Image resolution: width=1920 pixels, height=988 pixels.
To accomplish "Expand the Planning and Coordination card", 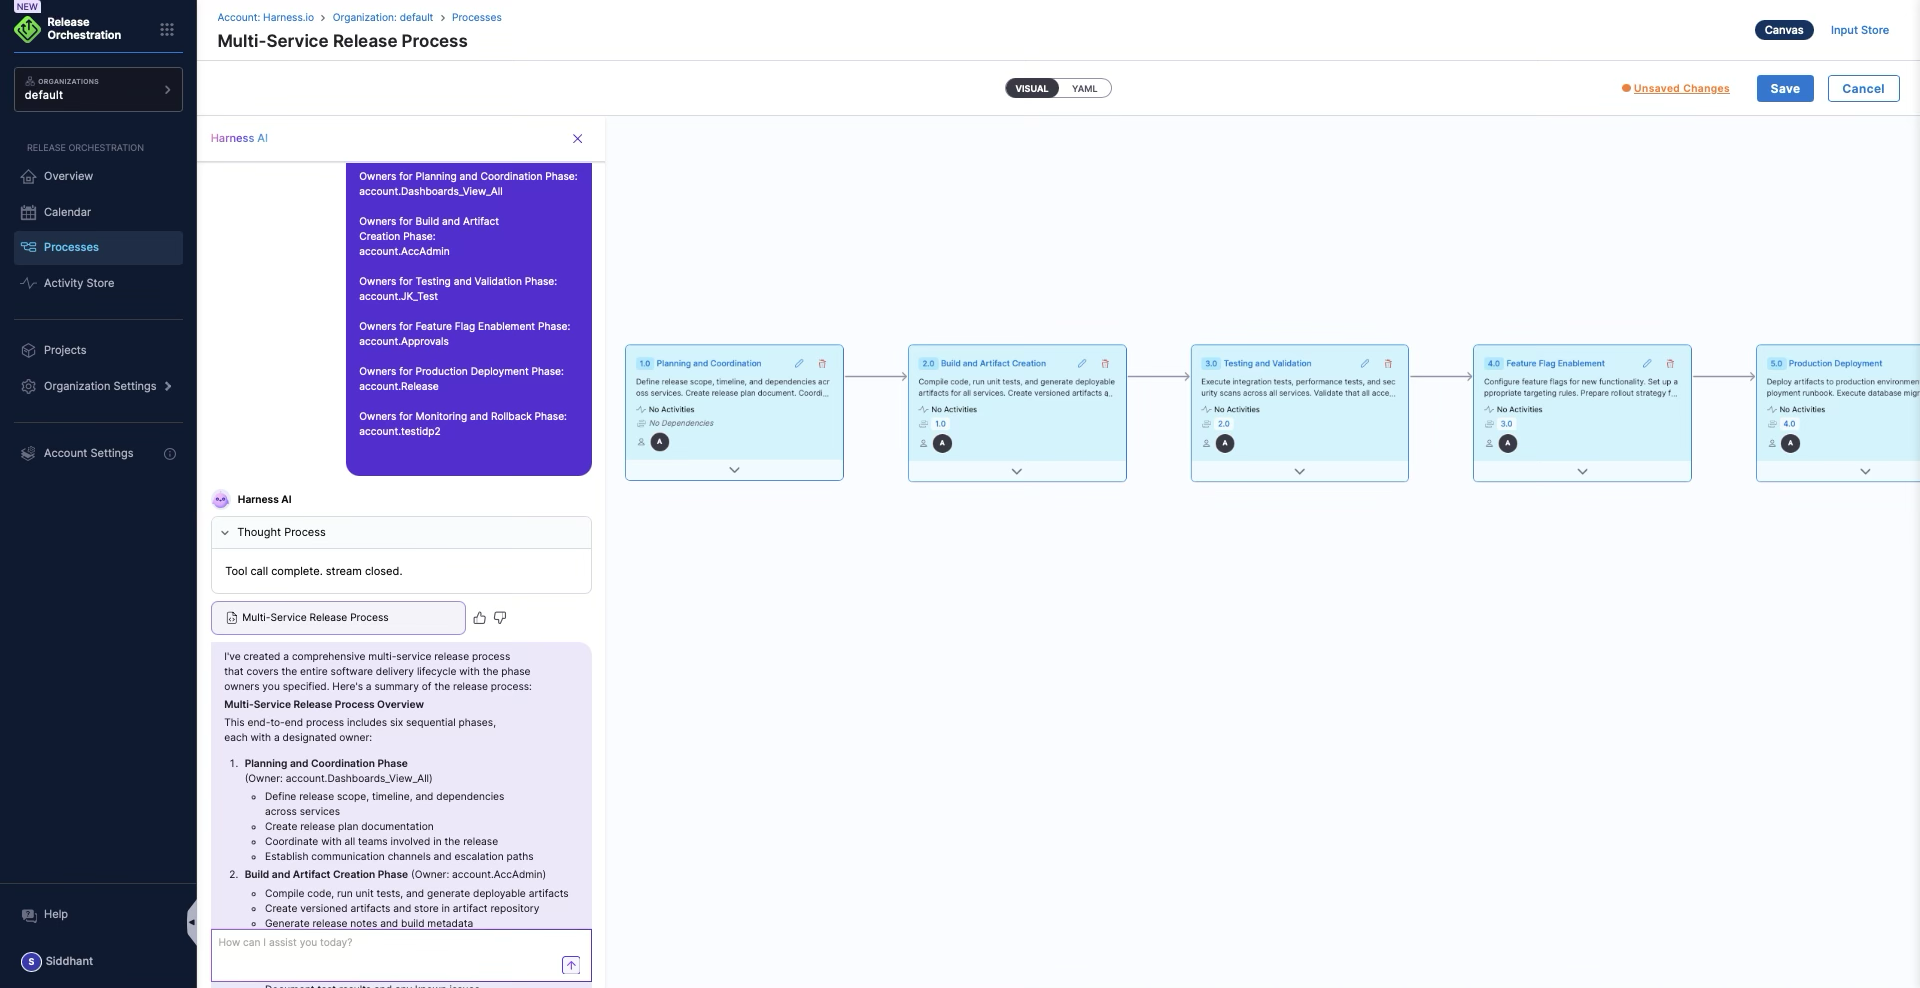I will (x=734, y=470).
